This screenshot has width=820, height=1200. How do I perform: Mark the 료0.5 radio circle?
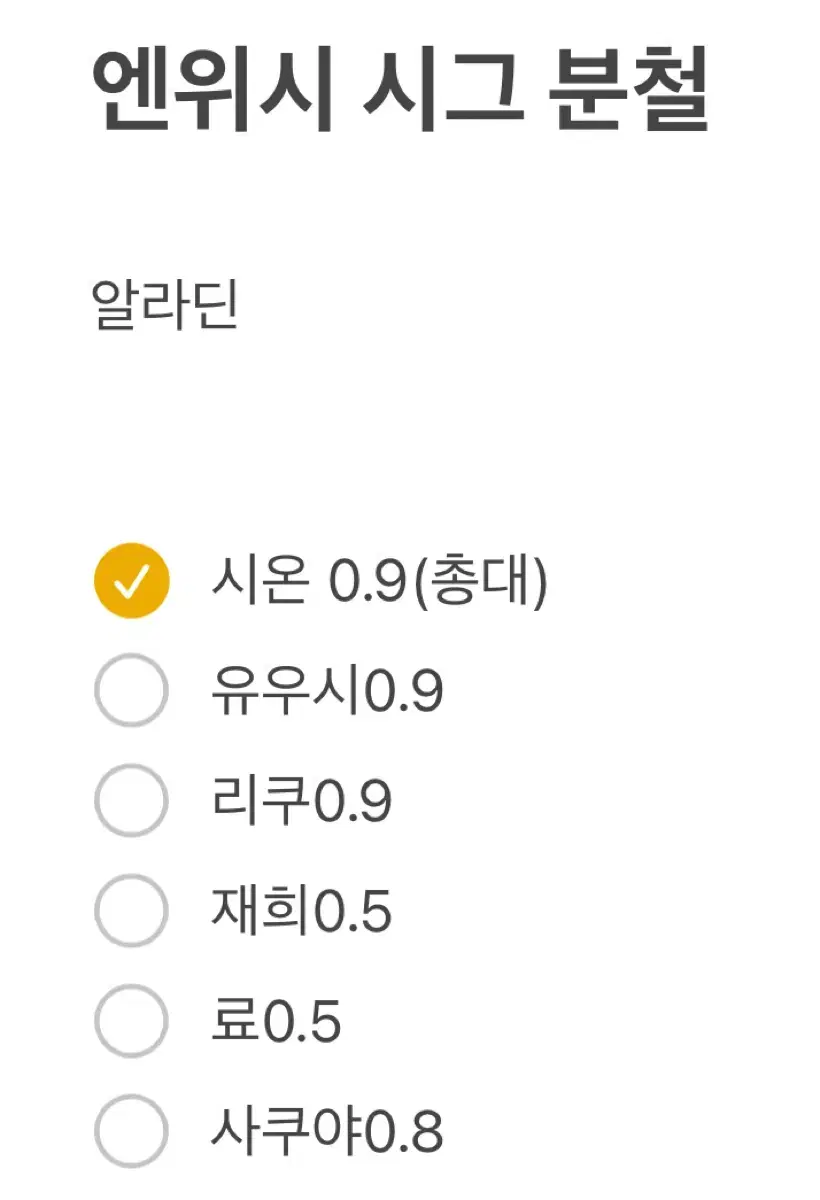(131, 1020)
